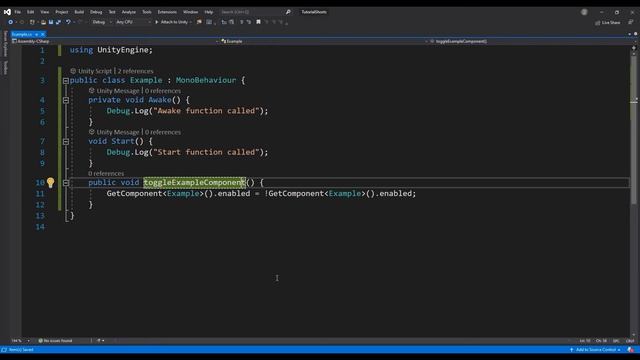Click Add to Source Control button

[596, 350]
